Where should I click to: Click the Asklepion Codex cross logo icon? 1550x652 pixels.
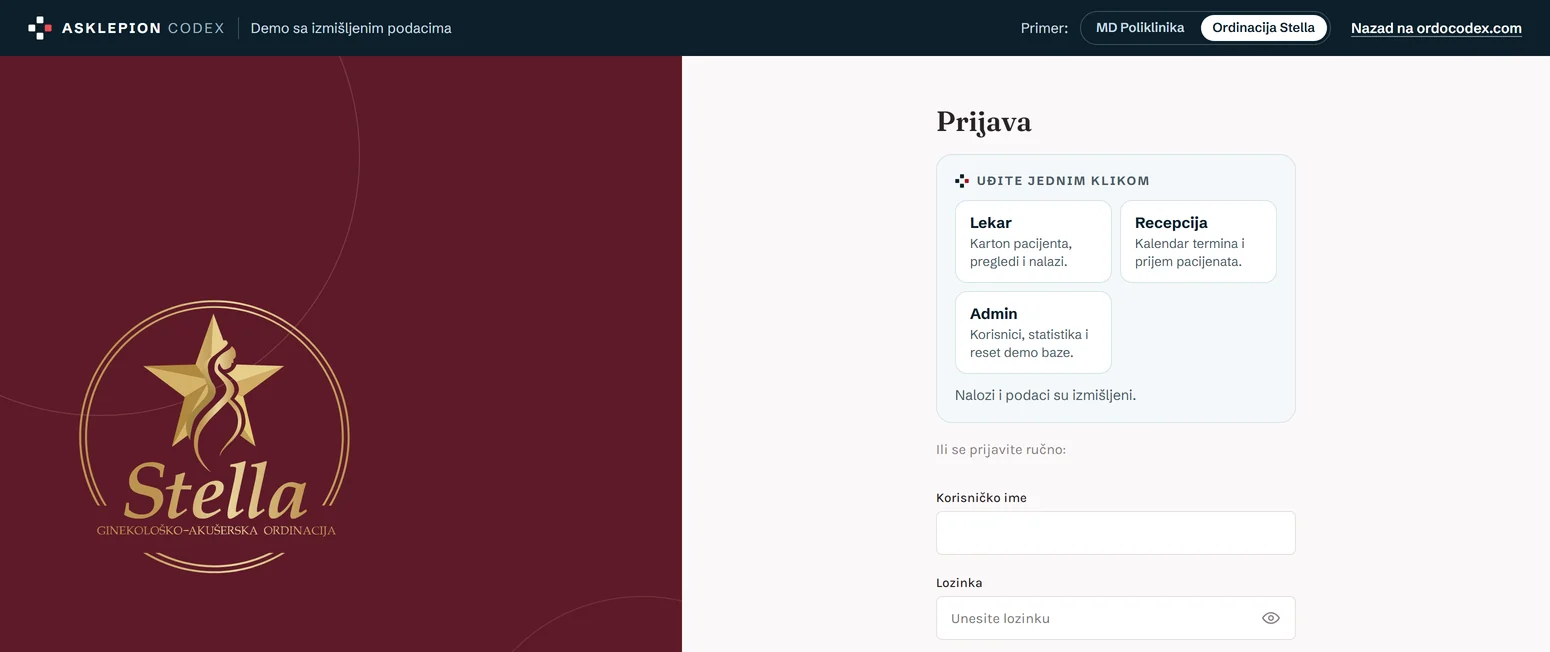(x=39, y=28)
